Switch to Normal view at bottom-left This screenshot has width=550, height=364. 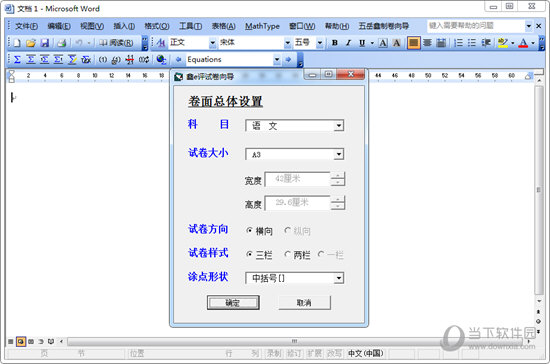[11, 341]
